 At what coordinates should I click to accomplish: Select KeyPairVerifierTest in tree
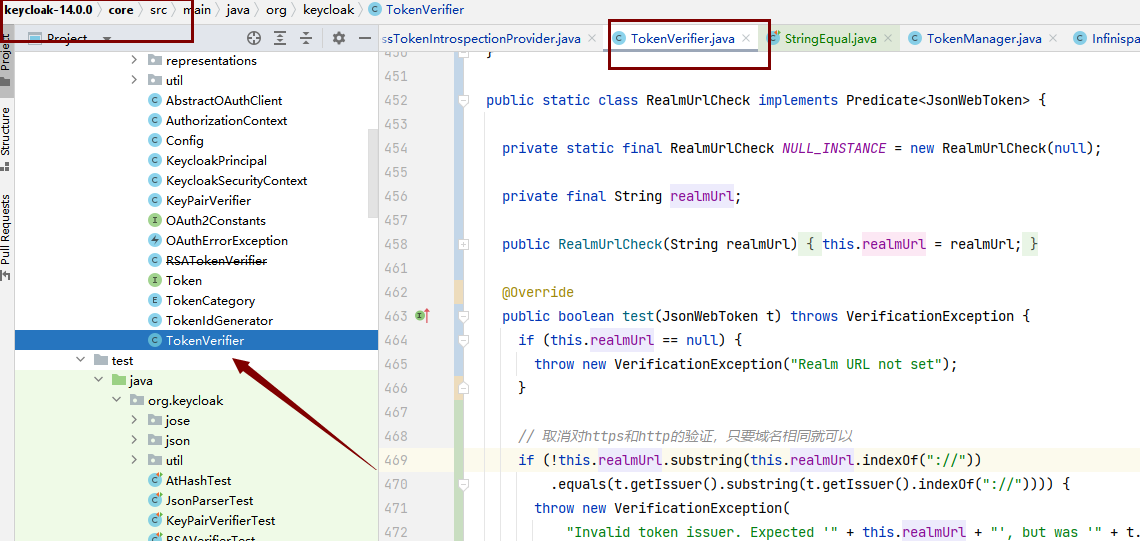point(220,521)
